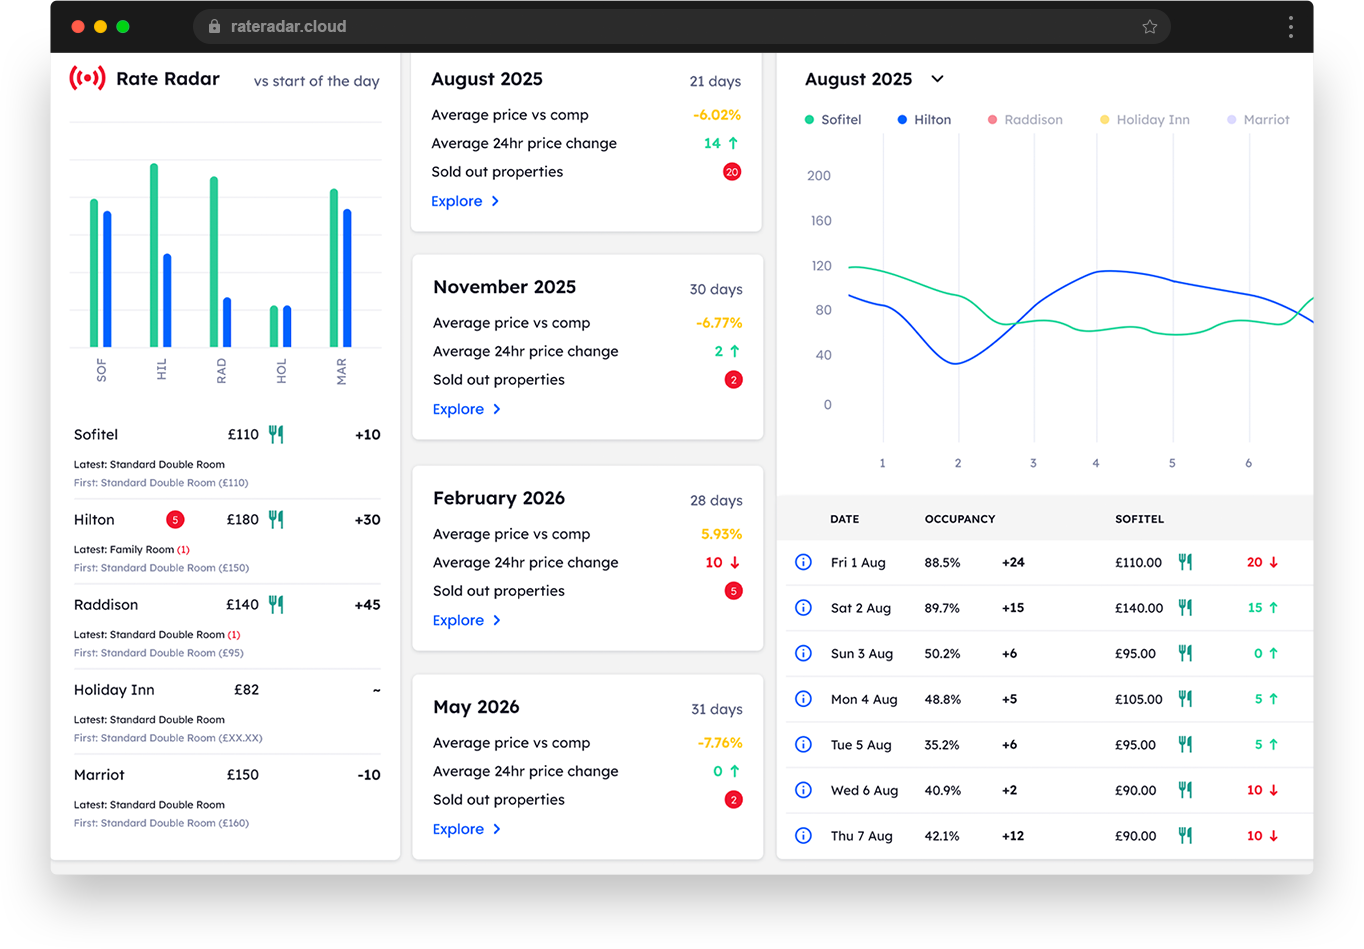Toggle the Hilton series in chart legend
This screenshot has width=1364, height=949.
[x=924, y=120]
